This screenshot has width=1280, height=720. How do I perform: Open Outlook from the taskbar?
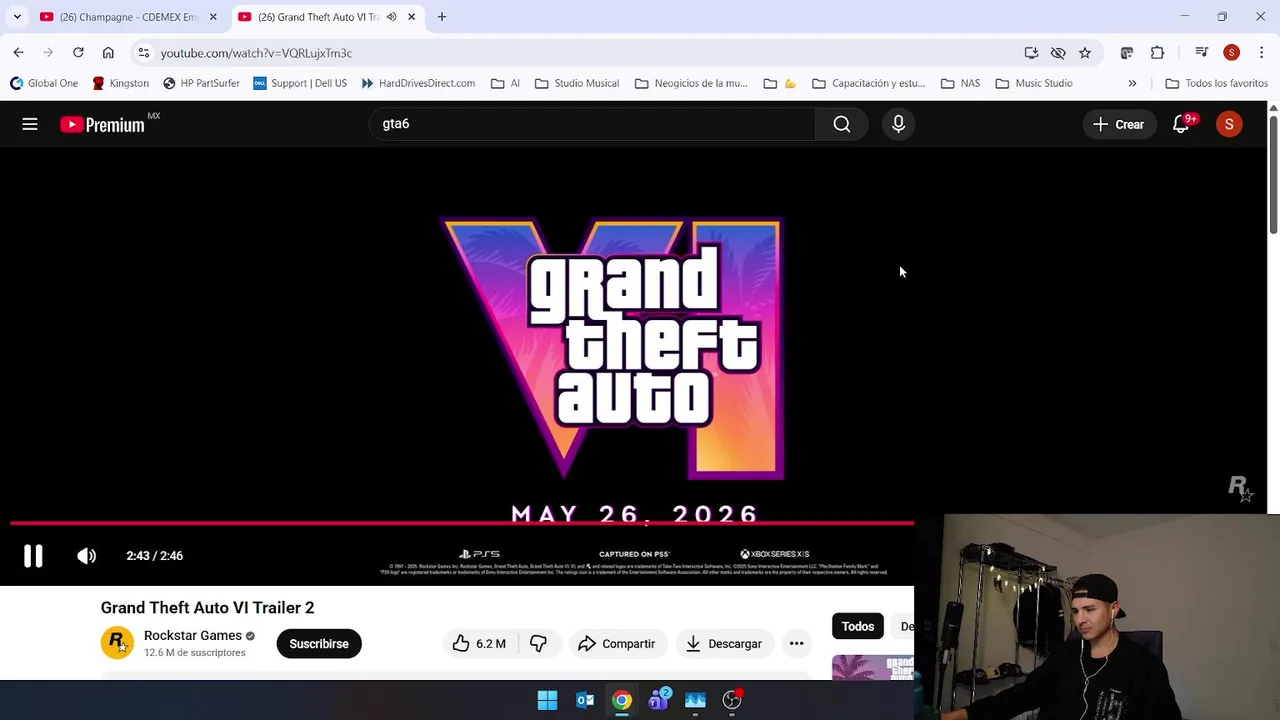pos(585,700)
